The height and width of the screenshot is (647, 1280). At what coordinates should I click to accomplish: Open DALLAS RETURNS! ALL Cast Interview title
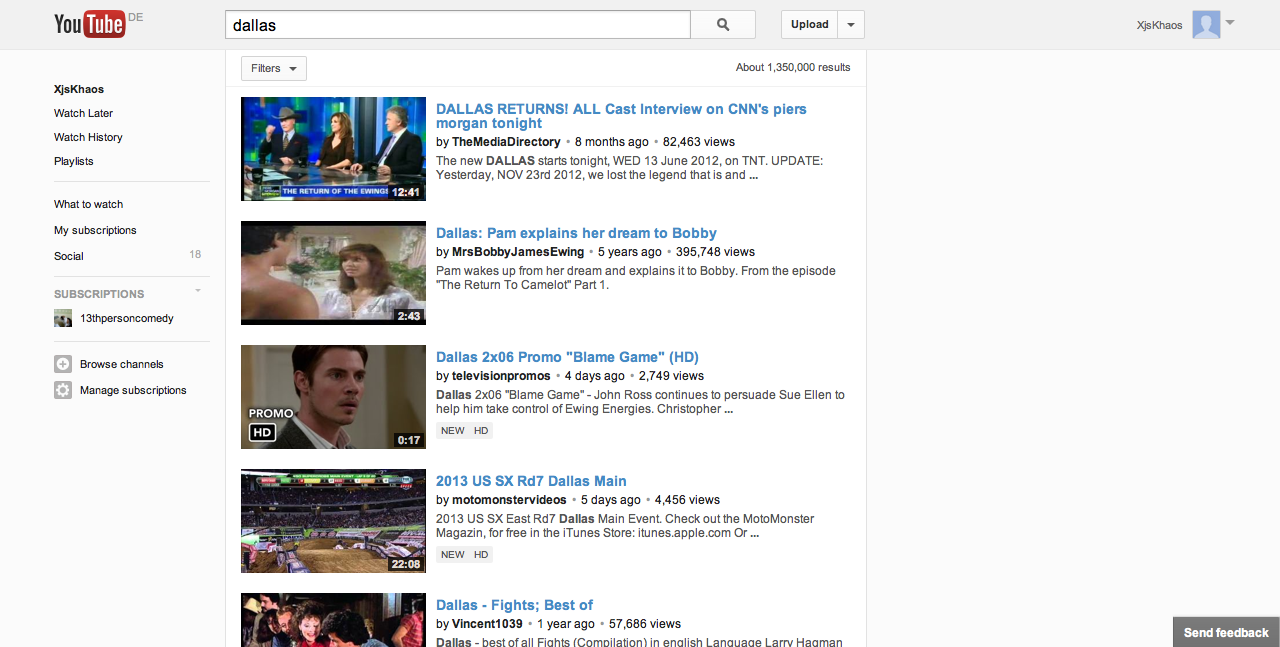click(x=621, y=116)
